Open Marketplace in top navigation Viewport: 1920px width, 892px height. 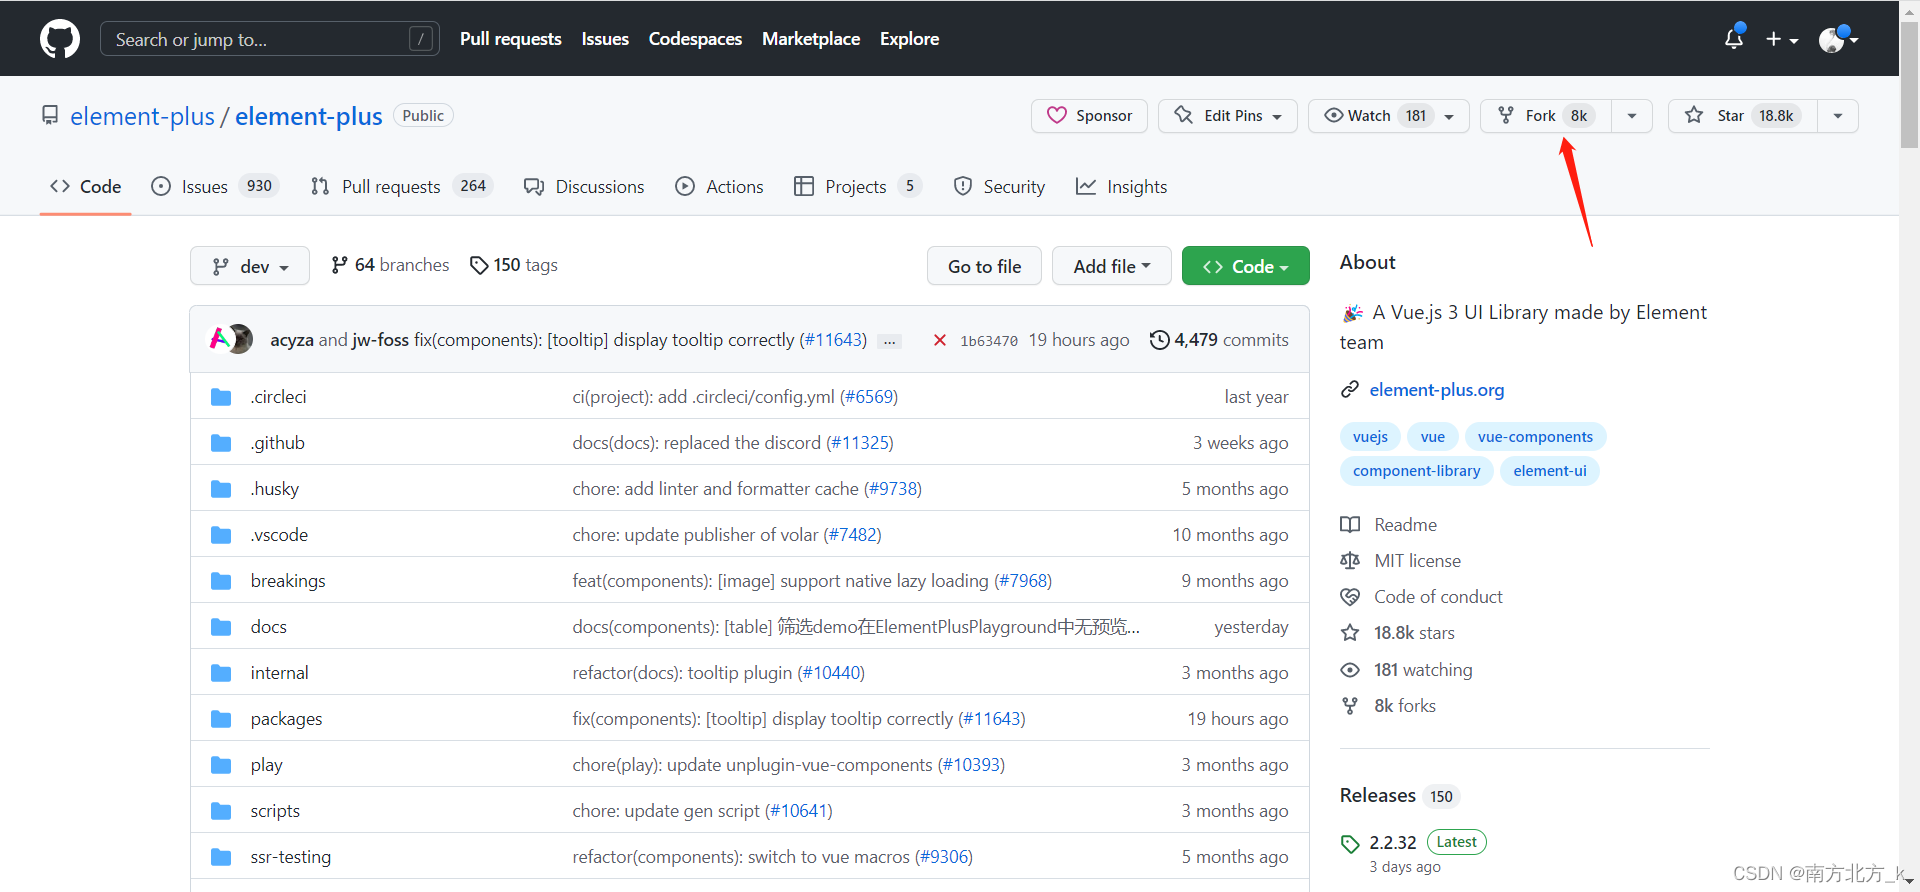coord(811,39)
